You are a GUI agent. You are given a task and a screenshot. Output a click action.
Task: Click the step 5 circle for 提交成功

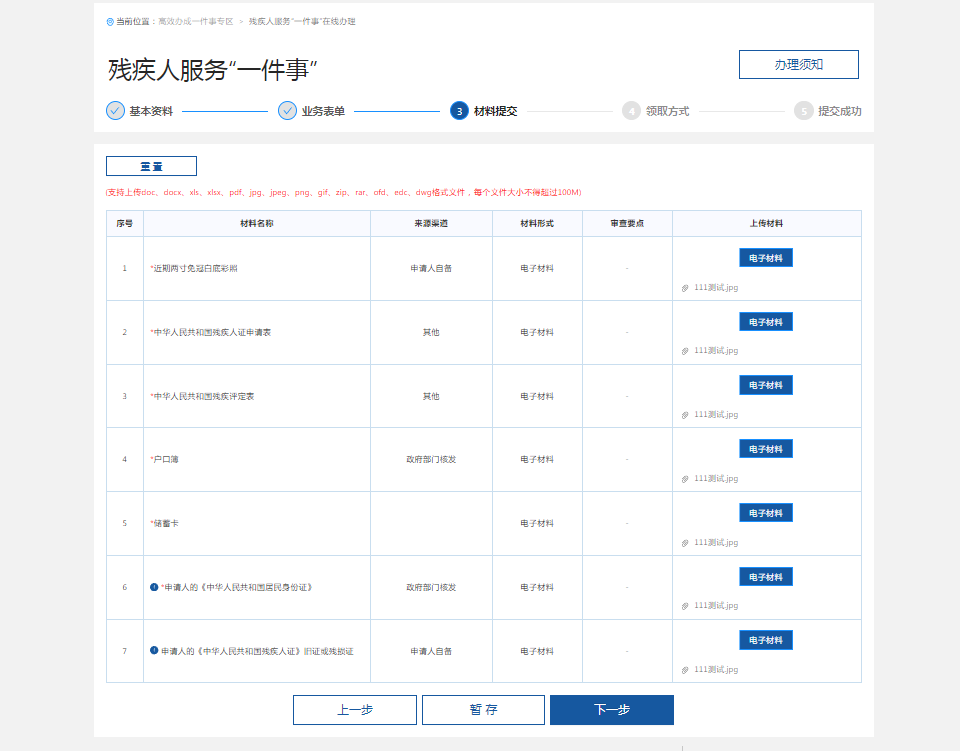click(x=804, y=111)
